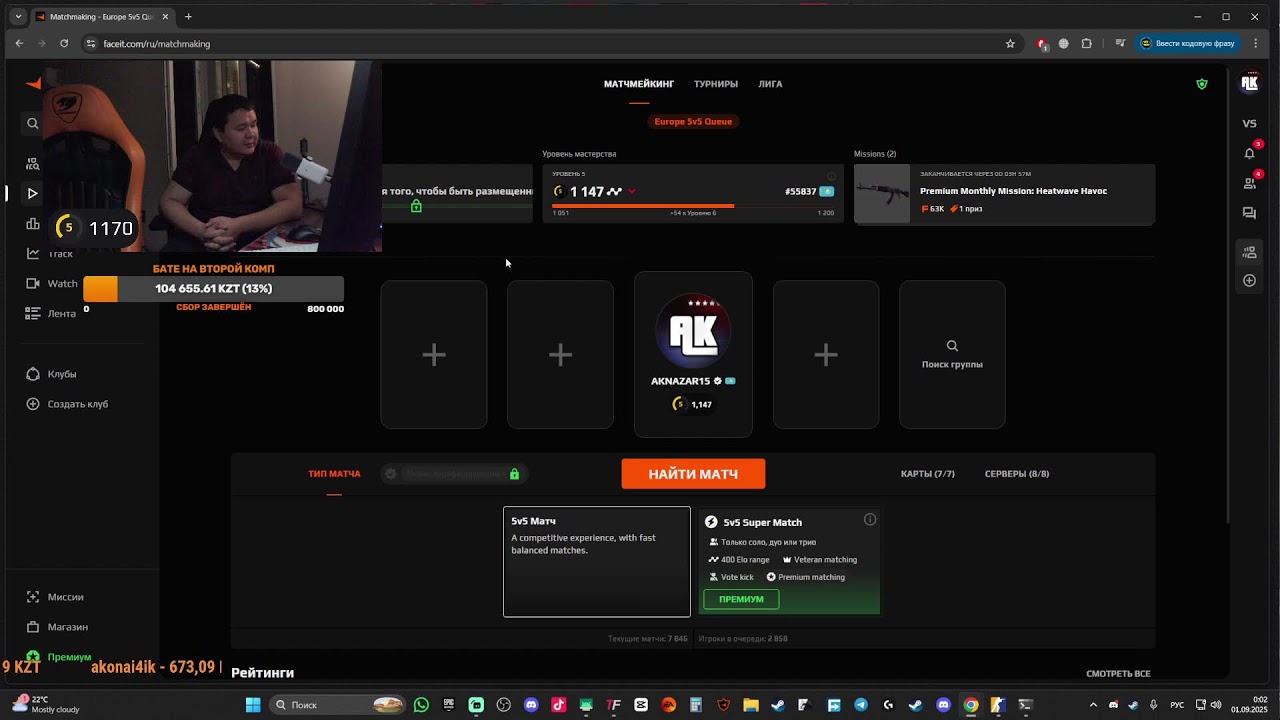
Task: Open Лента feed in the sidebar
Action: pos(50,313)
